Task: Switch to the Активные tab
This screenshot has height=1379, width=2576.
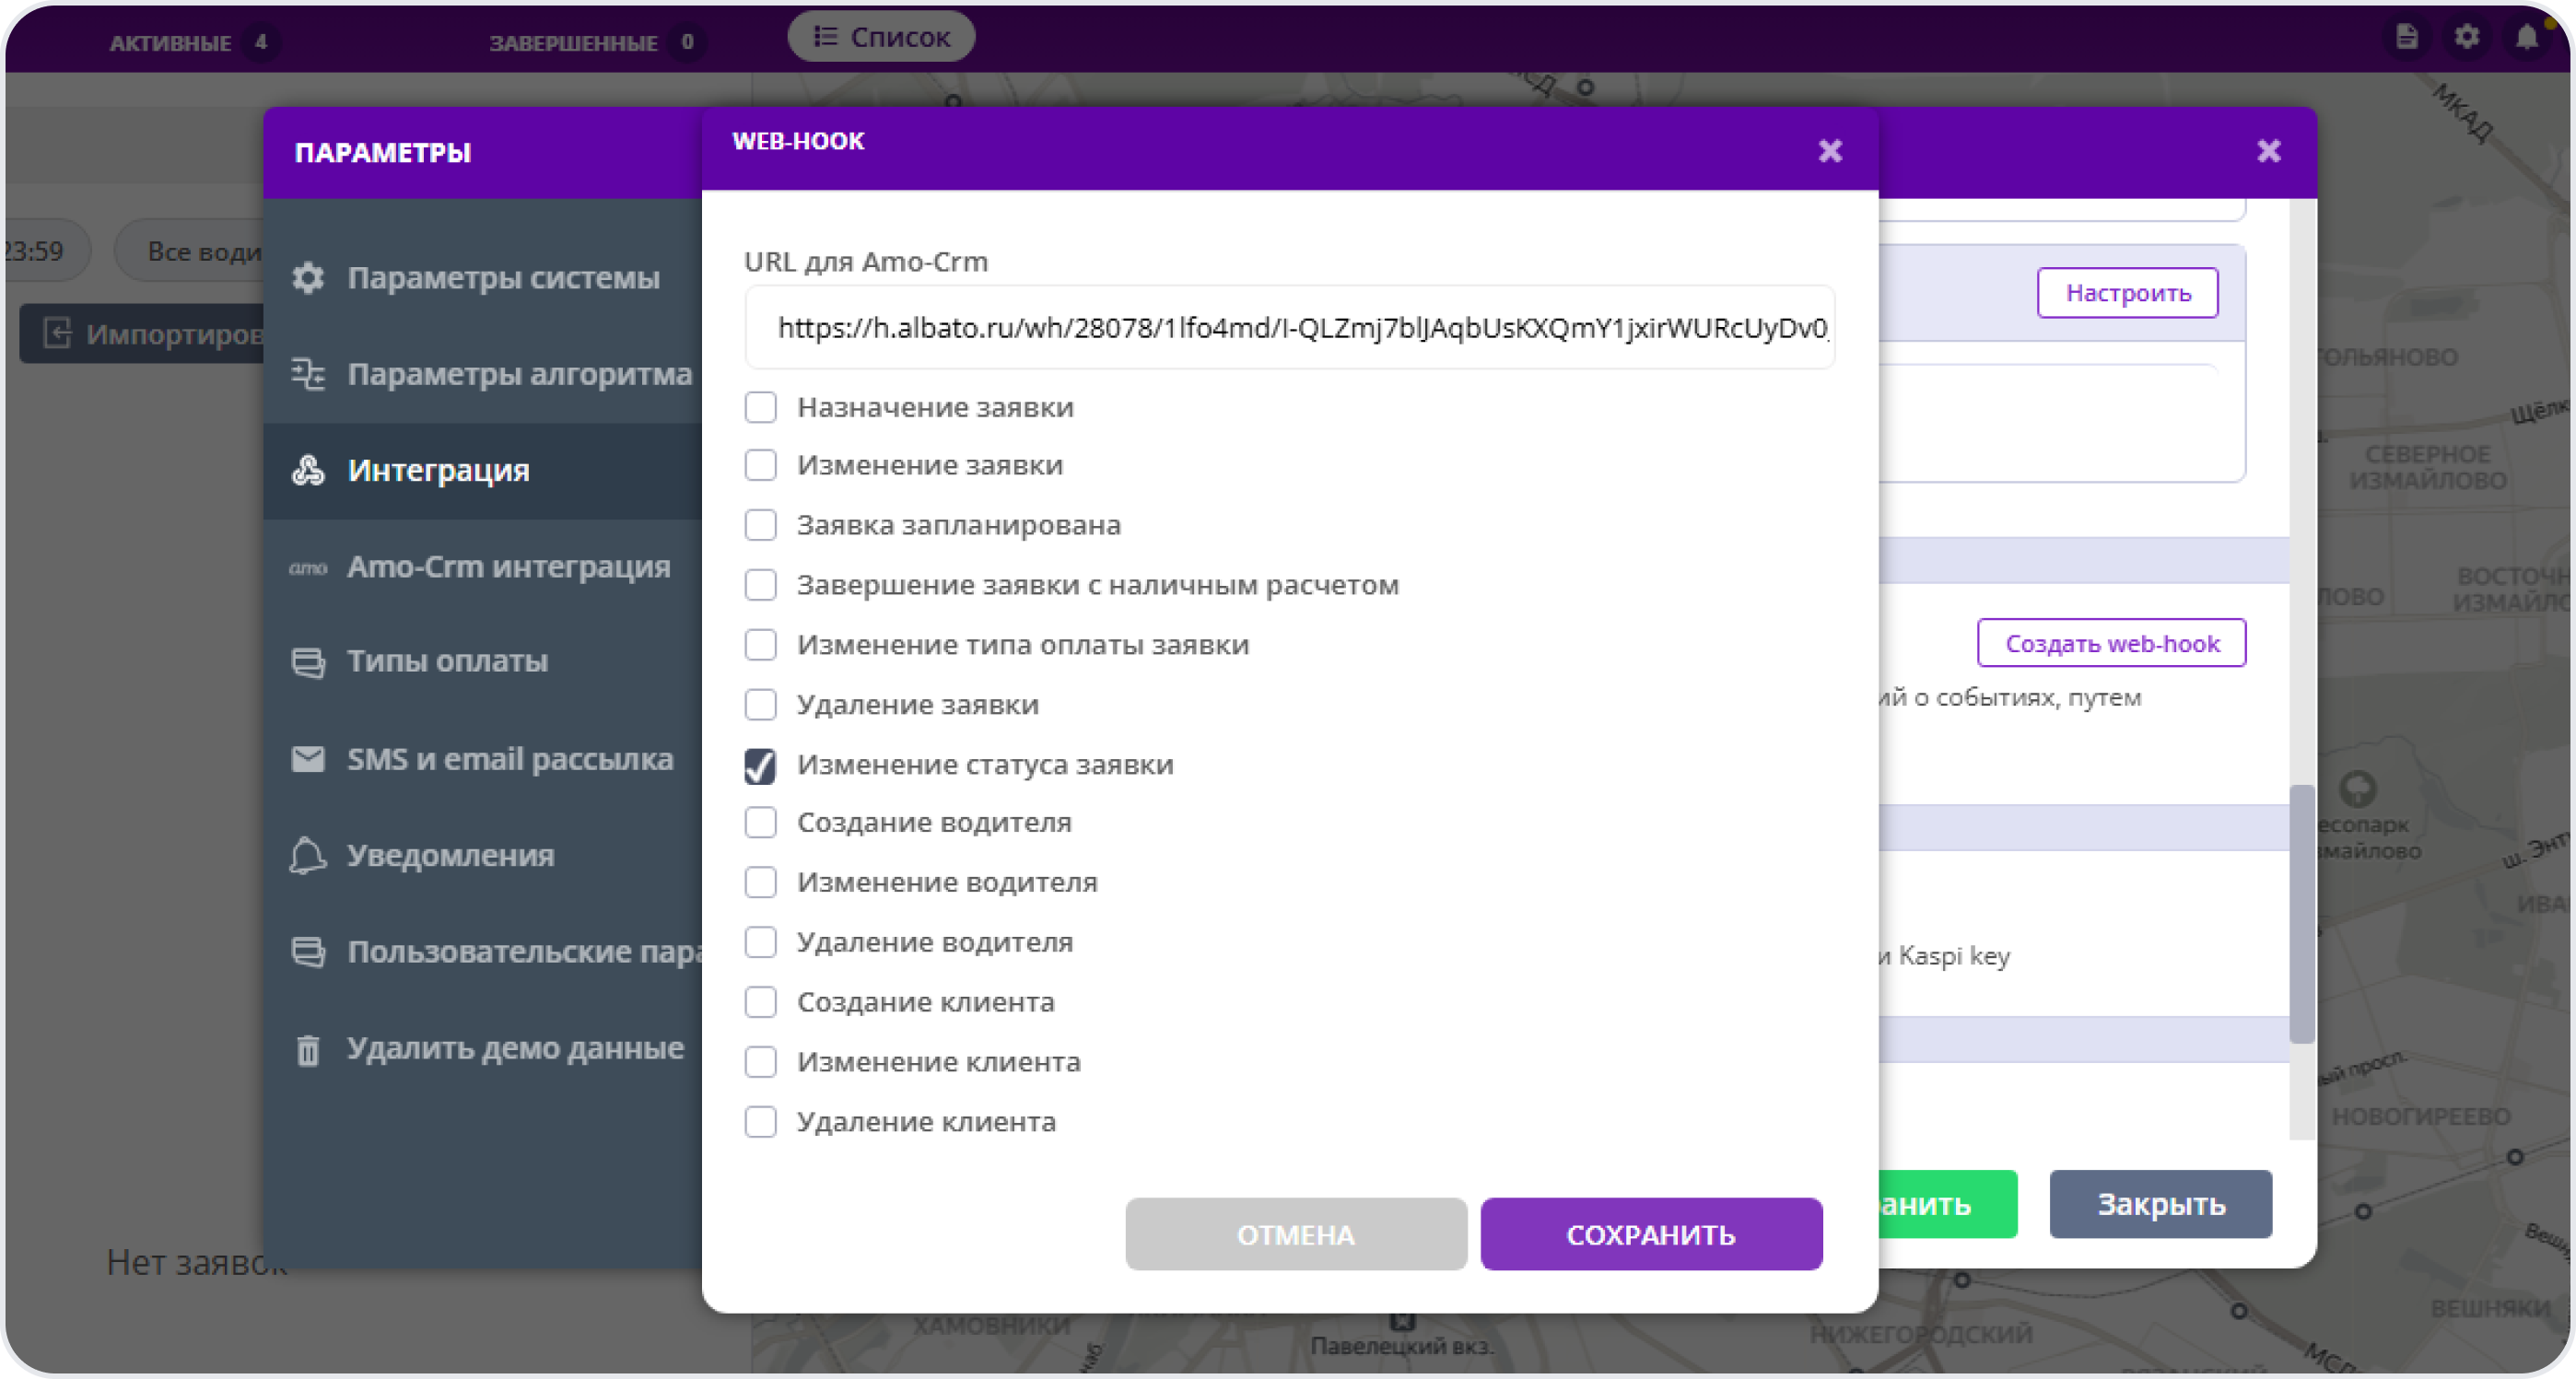Action: [170, 43]
